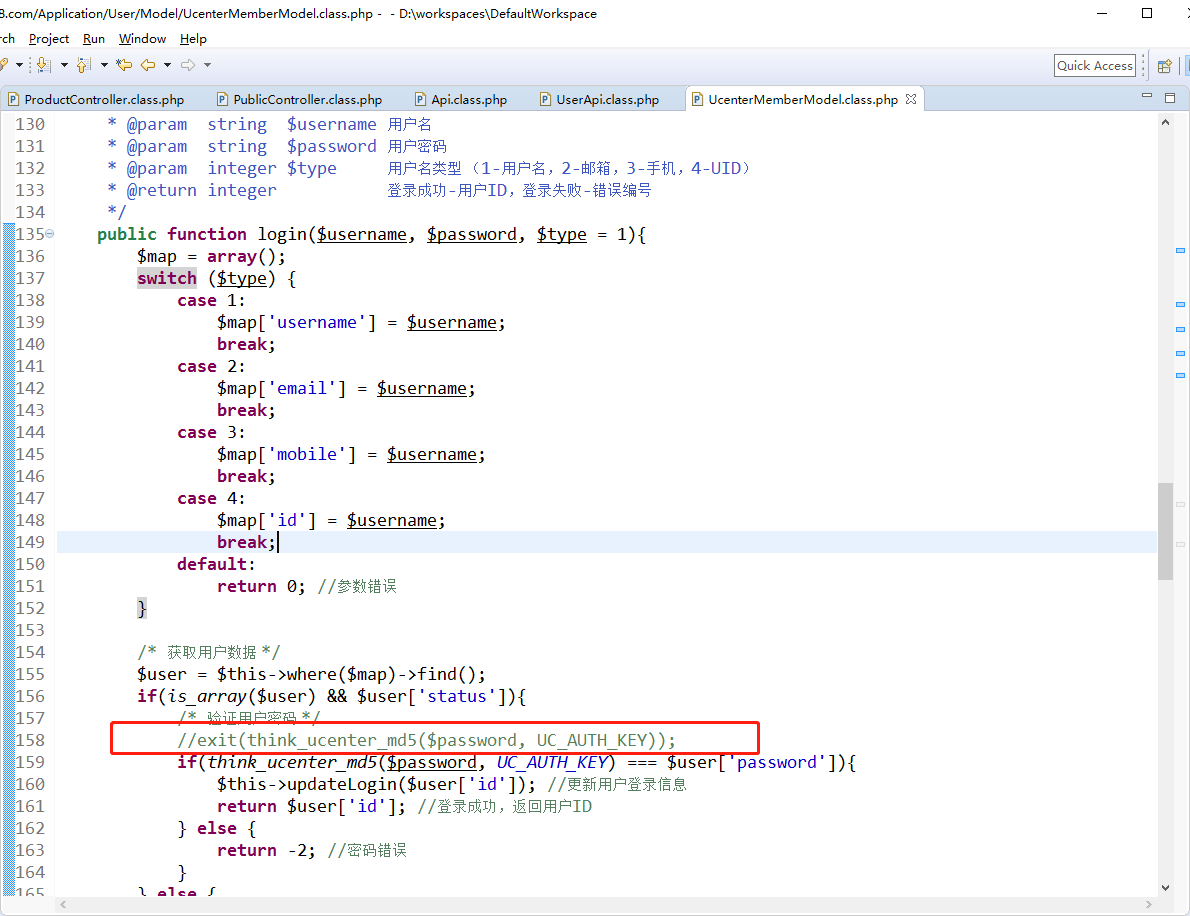This screenshot has height=916, width=1190.
Task: Click the Quick Access search field
Action: (1095, 65)
